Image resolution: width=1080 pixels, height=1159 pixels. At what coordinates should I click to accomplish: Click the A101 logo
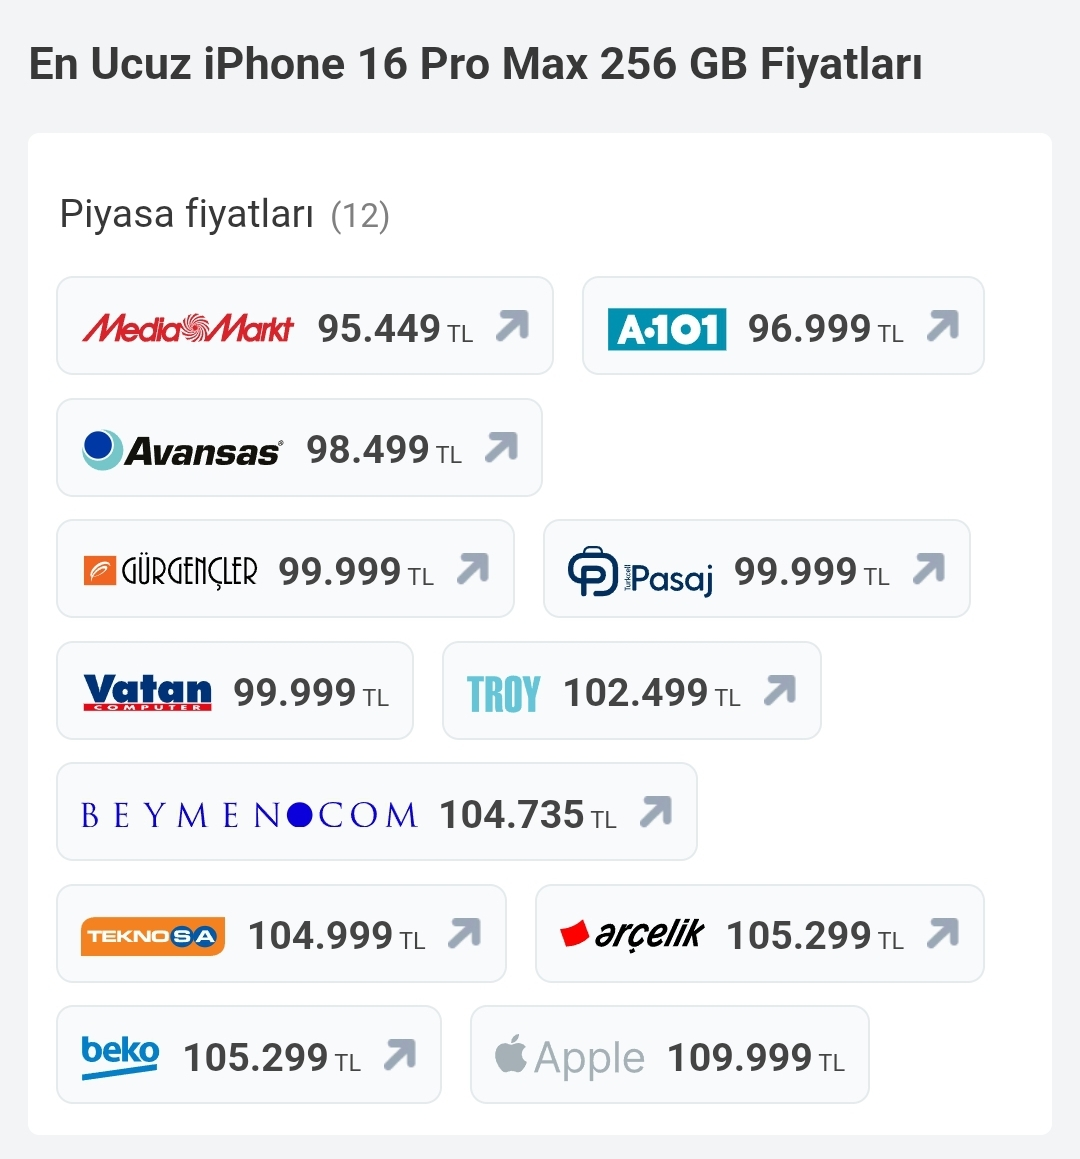pyautogui.click(x=667, y=329)
